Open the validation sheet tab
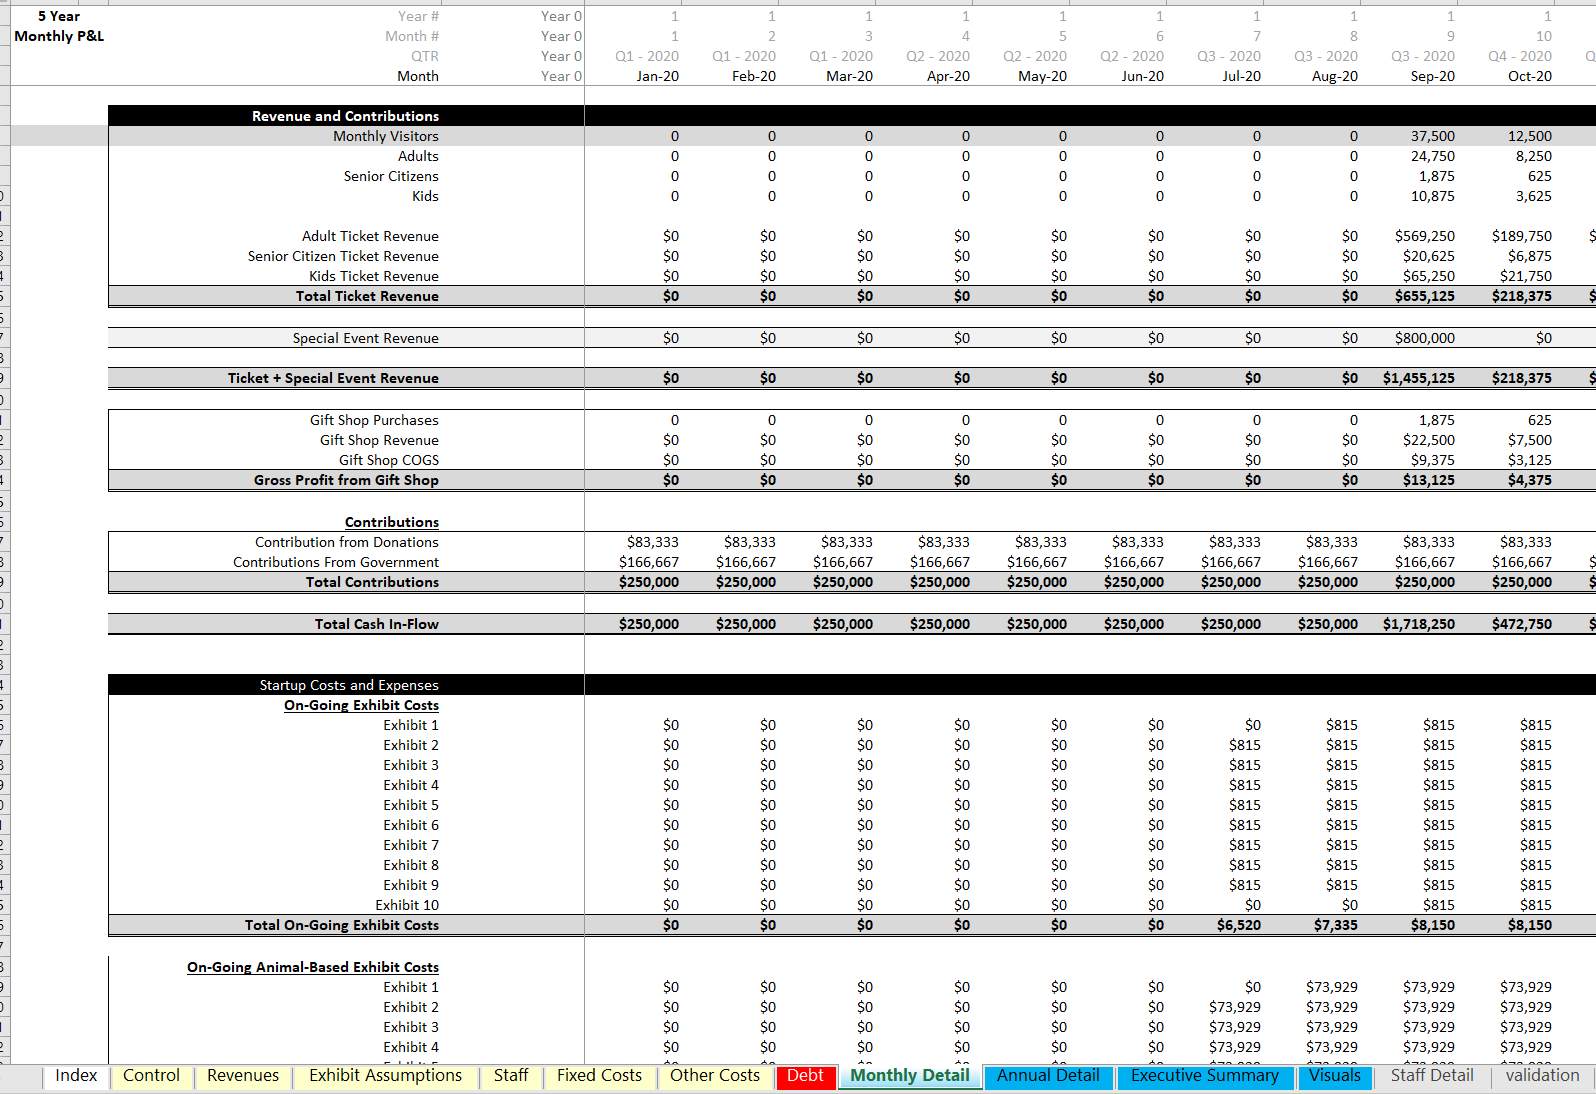The width and height of the screenshot is (1596, 1094). (1543, 1076)
